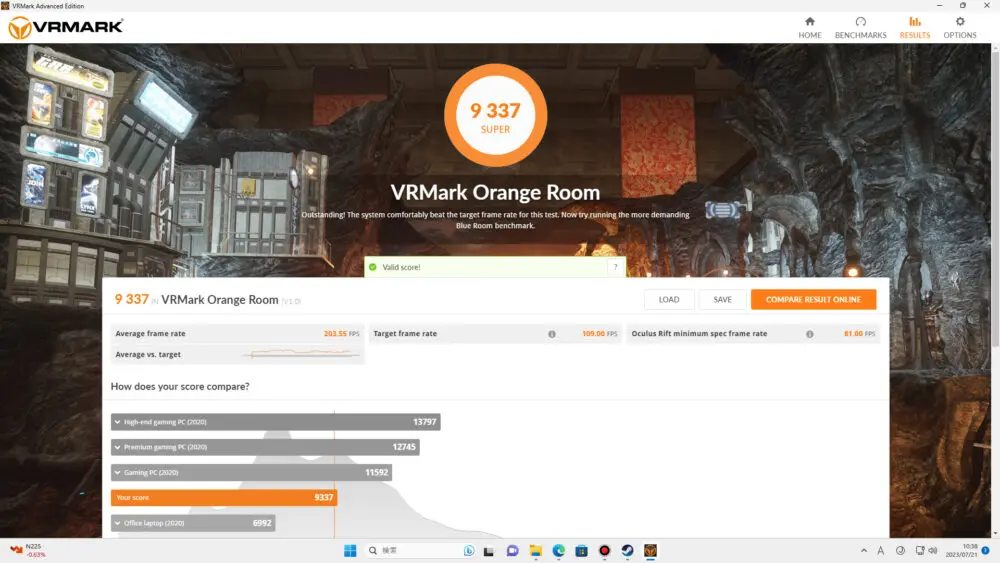The height and width of the screenshot is (563, 1000).
Task: Click the score 11592 in comparison list
Action: pyautogui.click(x=376, y=472)
